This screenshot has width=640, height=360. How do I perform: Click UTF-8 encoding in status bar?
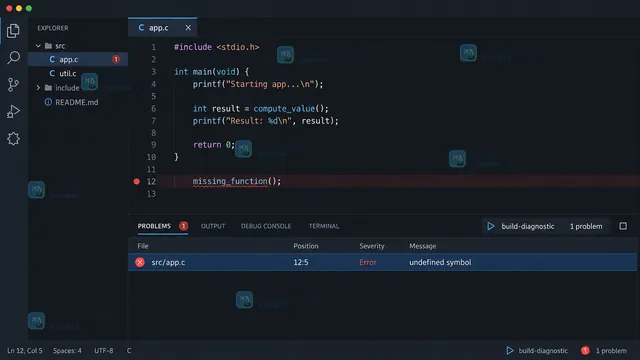click(104, 351)
